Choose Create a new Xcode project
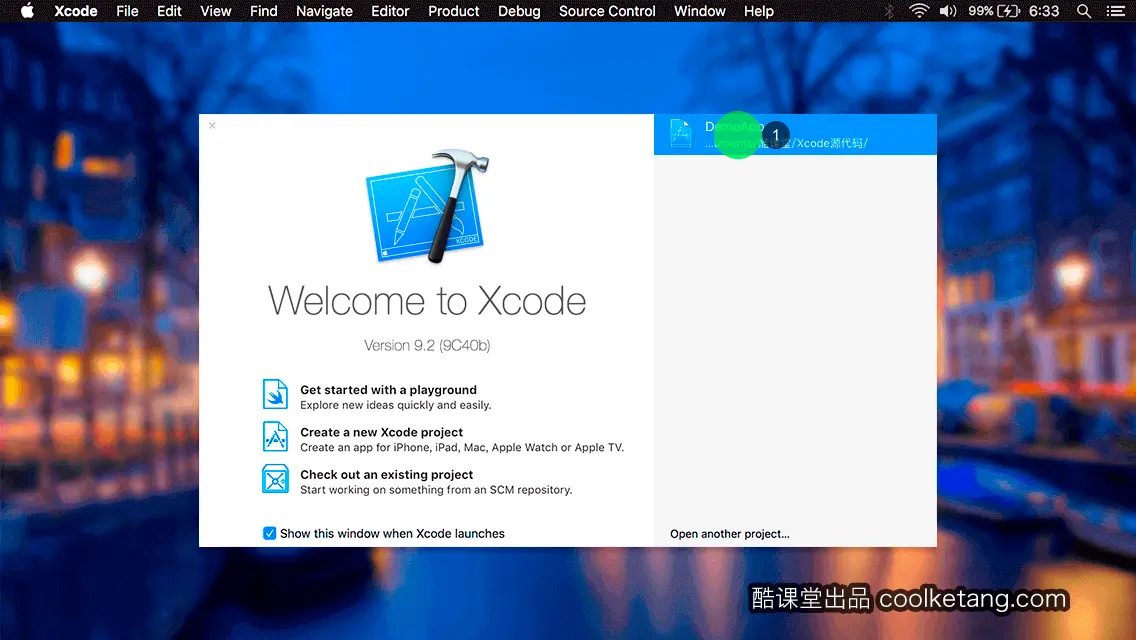The height and width of the screenshot is (640, 1136). point(381,432)
